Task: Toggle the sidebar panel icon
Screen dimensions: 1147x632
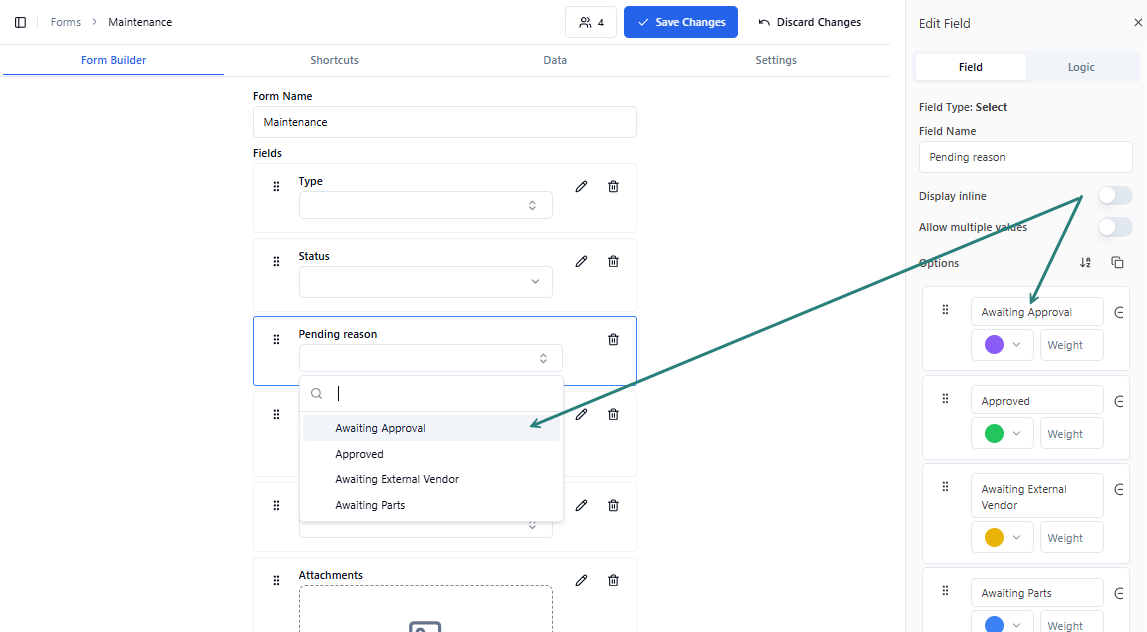Action: pyautogui.click(x=20, y=22)
